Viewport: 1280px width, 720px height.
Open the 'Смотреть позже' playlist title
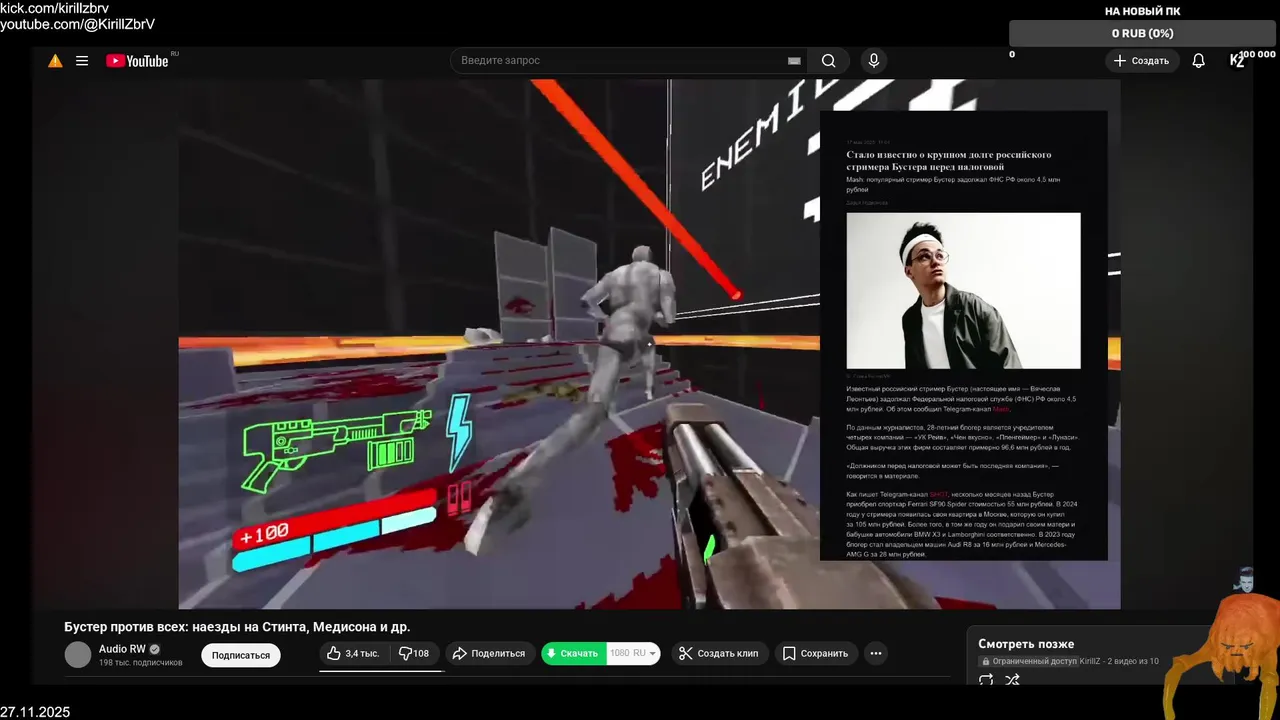coord(1026,644)
